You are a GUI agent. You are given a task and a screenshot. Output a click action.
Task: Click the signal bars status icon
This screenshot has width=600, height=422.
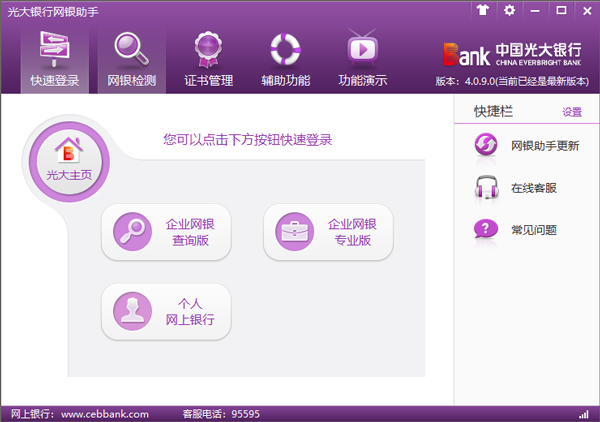coord(584,414)
